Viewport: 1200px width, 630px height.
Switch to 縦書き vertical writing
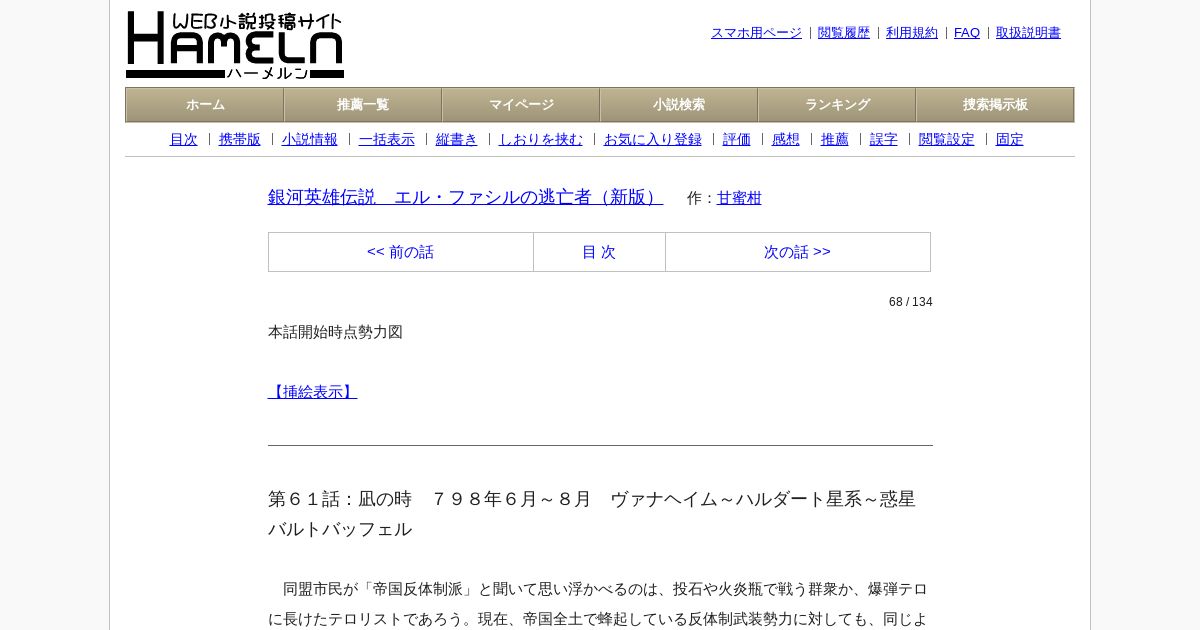click(x=457, y=139)
